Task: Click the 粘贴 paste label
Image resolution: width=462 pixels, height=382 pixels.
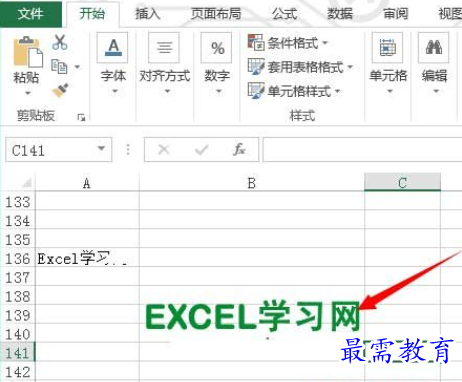Action: point(26,77)
